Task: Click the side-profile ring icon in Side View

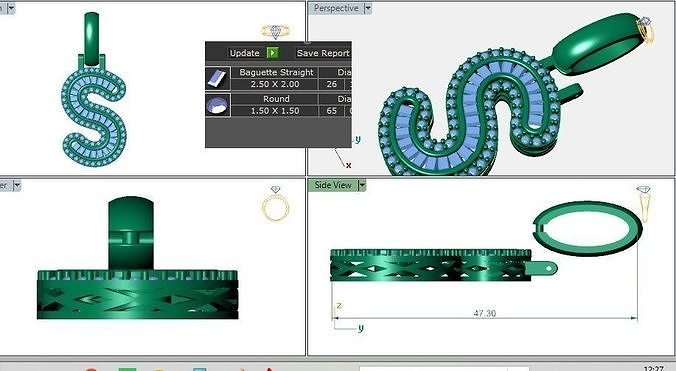Action: coord(644,204)
